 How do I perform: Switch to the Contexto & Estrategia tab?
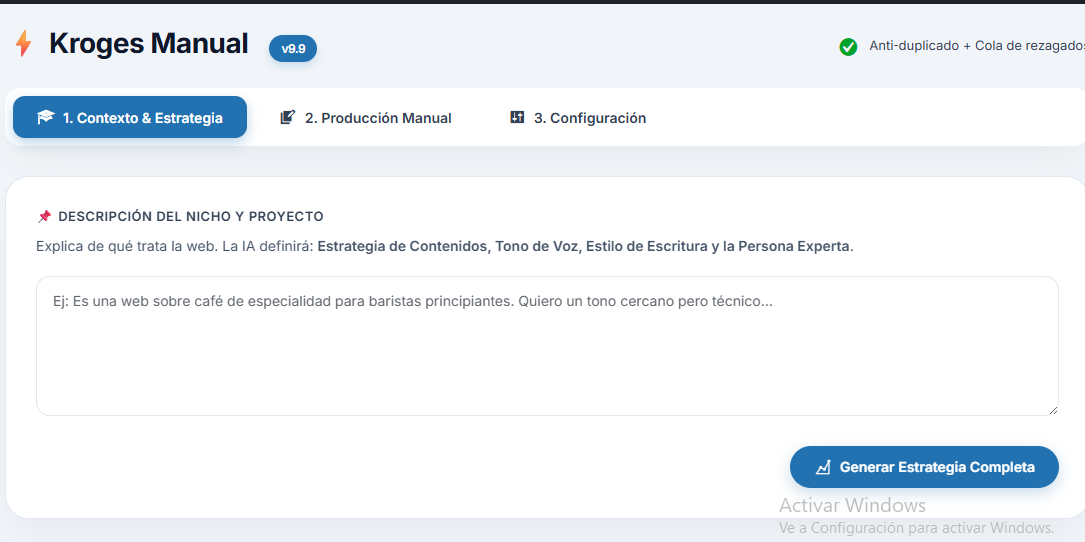click(130, 118)
